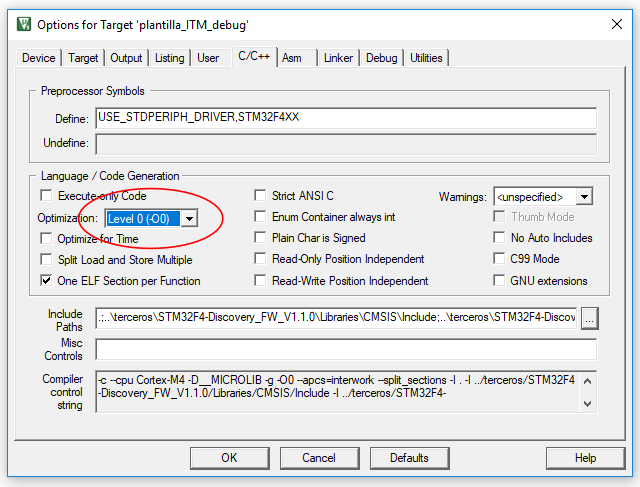Close the Options for Target dialog
This screenshot has width=640, height=487.
pyautogui.click(x=617, y=24)
